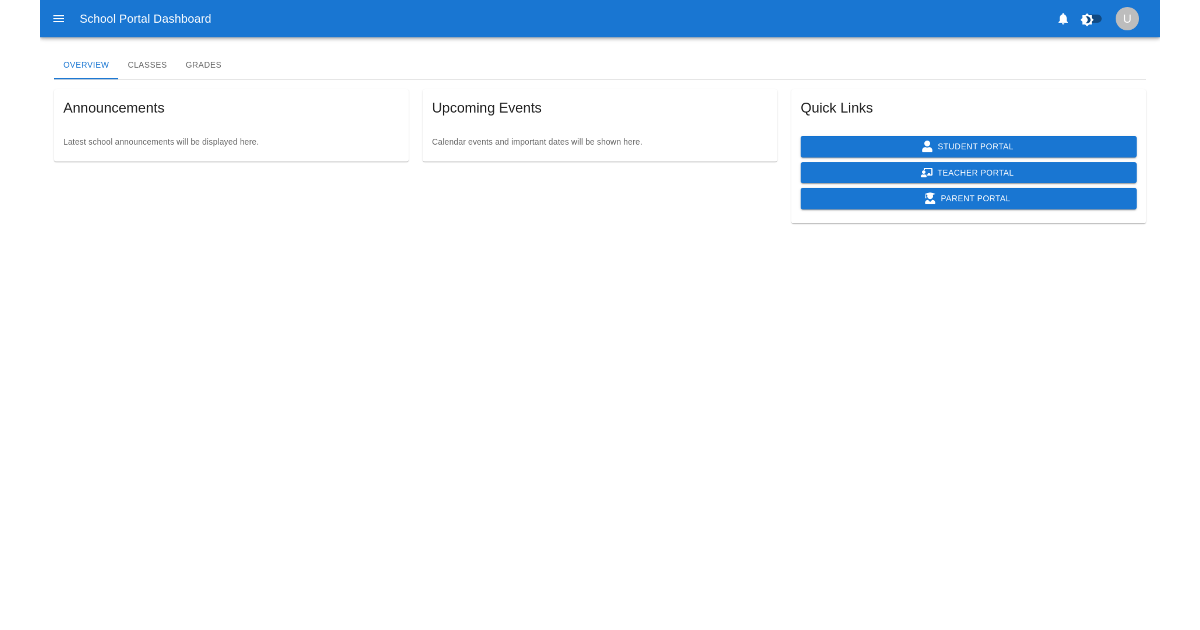Click the Announcements card

pos(231,123)
